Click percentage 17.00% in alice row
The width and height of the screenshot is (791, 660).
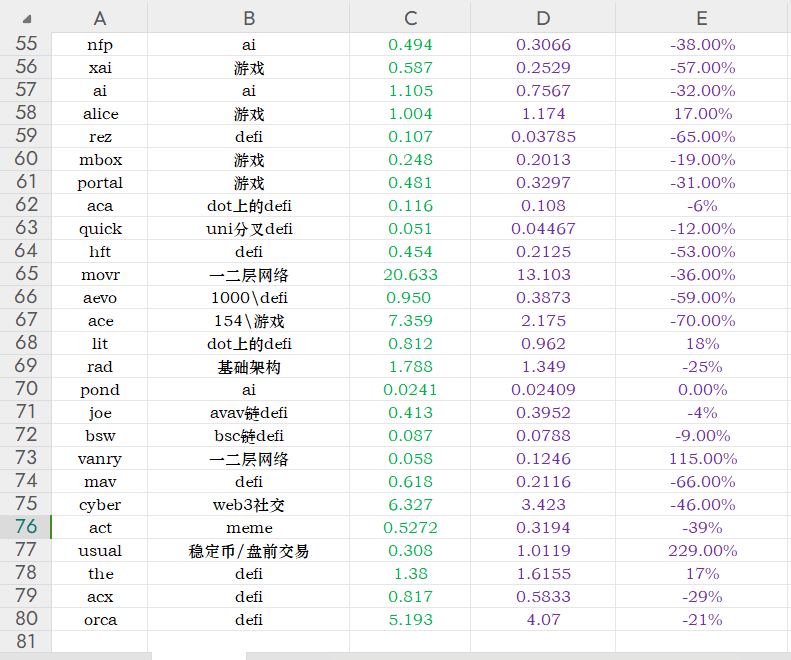pyautogui.click(x=703, y=114)
